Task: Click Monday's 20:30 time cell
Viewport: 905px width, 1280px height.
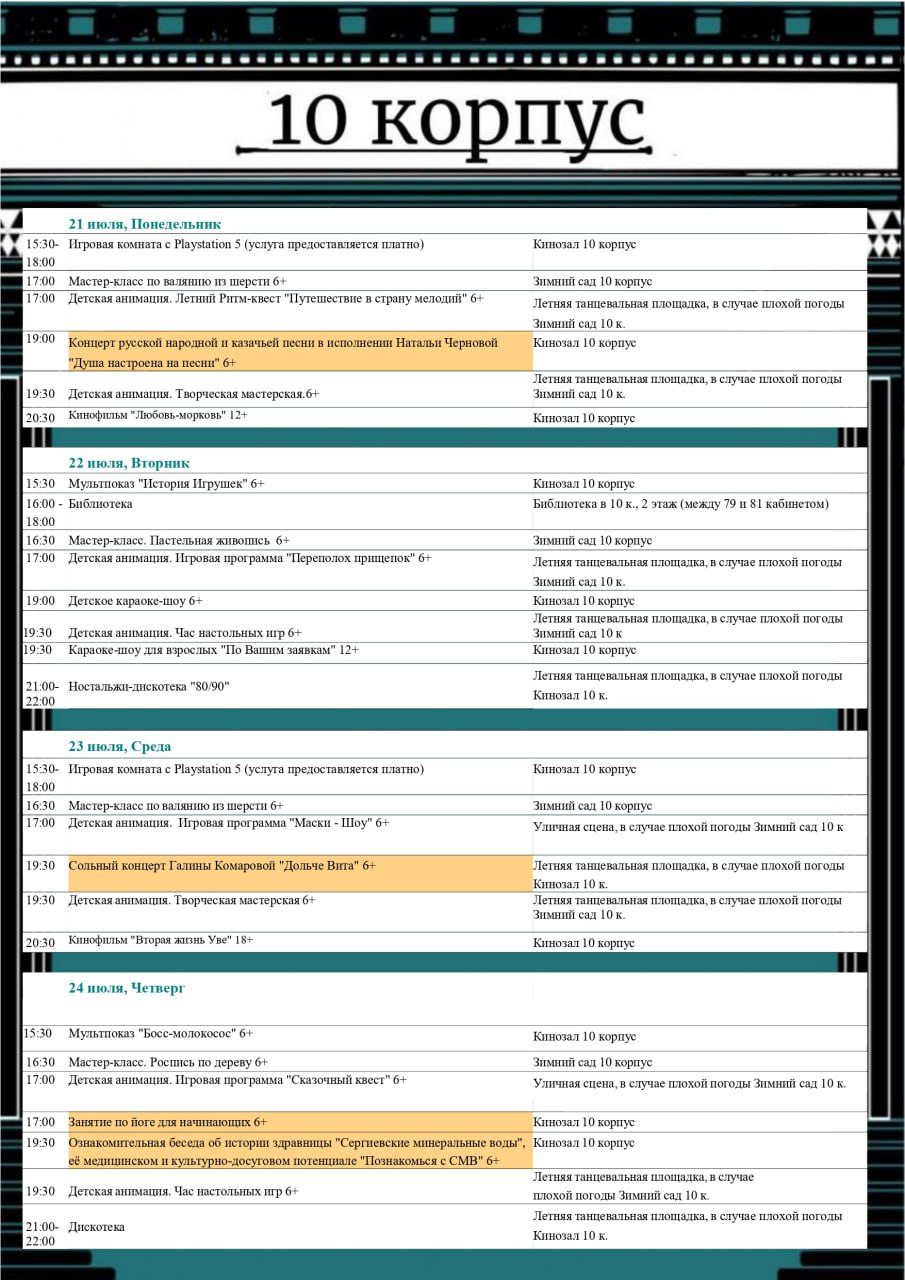Action: 40,418
